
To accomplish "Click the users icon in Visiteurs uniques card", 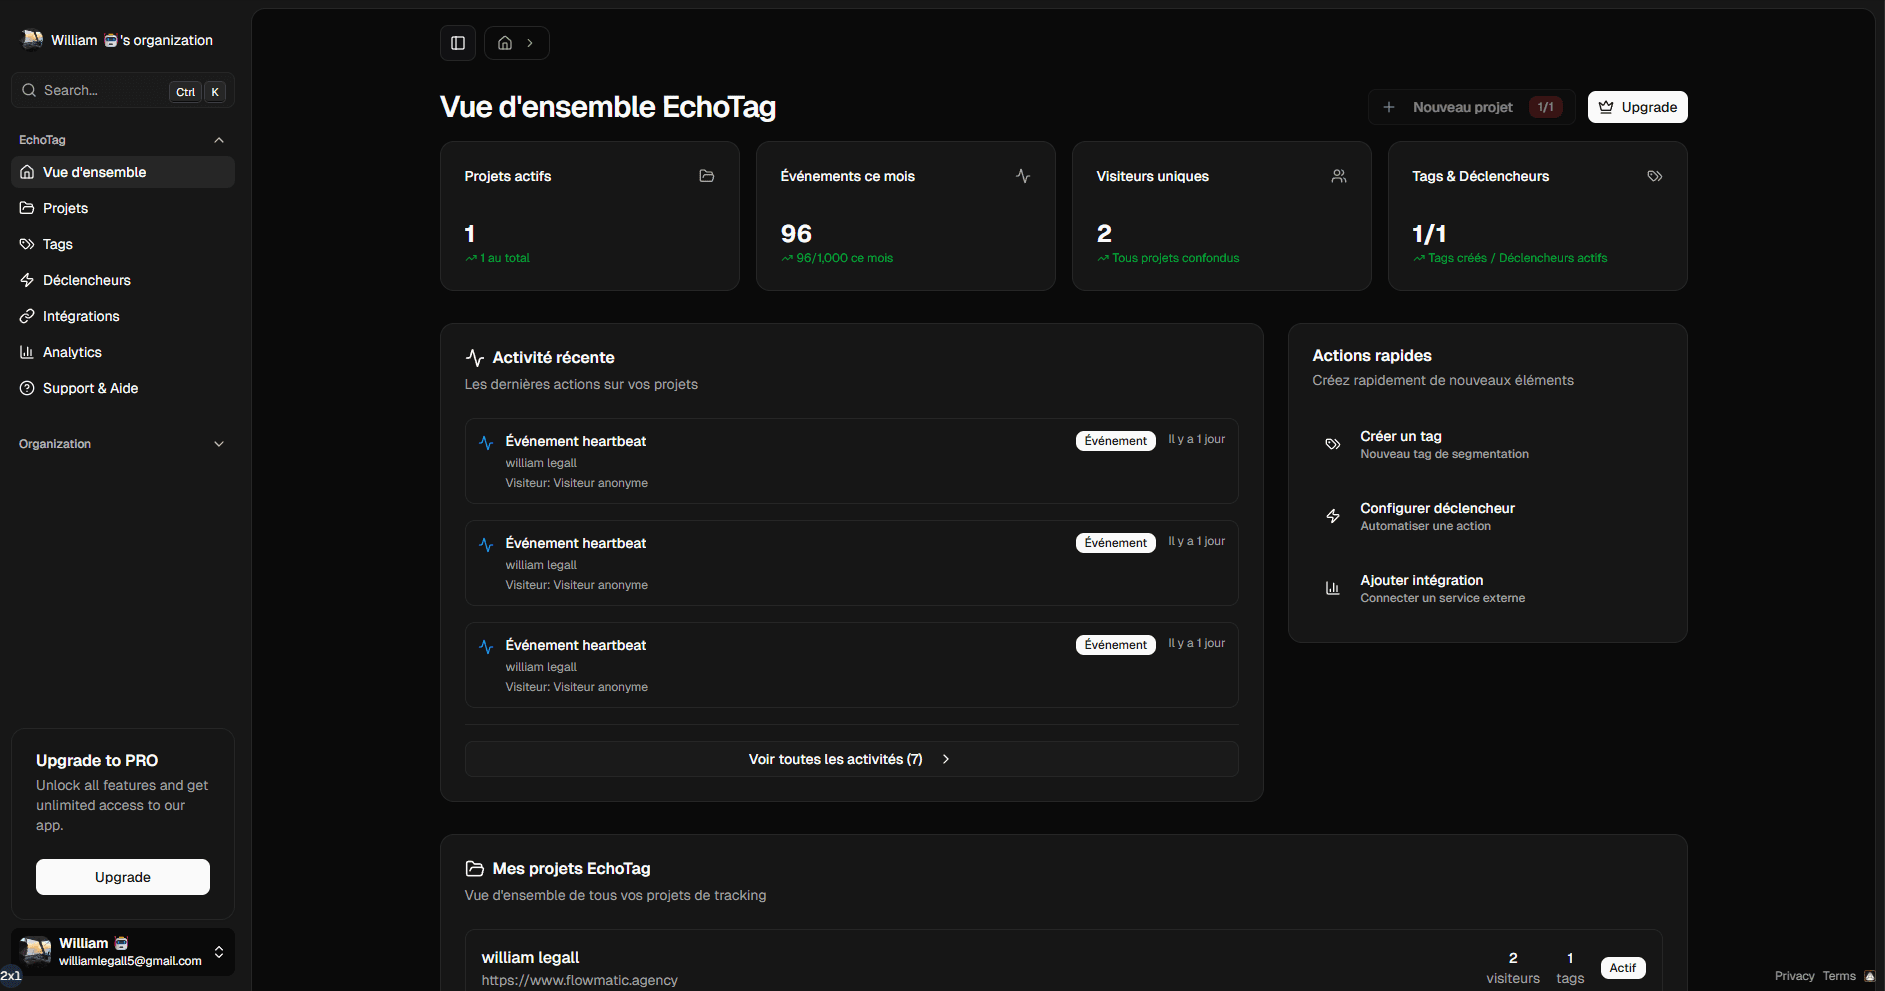I will click(x=1338, y=176).
